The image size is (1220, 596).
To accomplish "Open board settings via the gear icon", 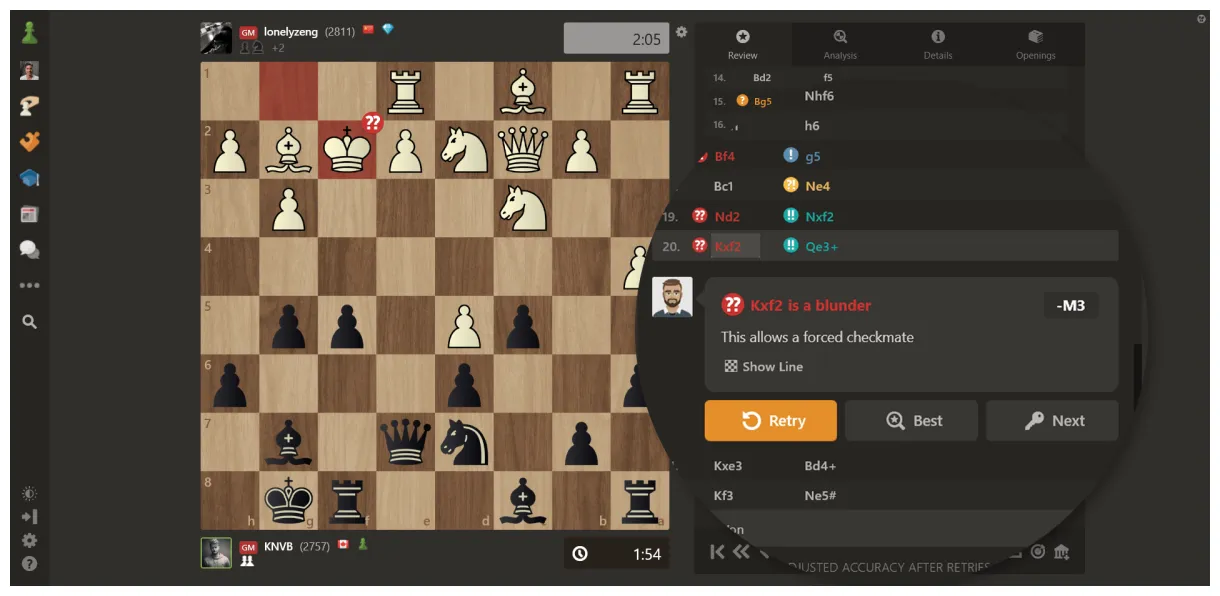I will (682, 31).
